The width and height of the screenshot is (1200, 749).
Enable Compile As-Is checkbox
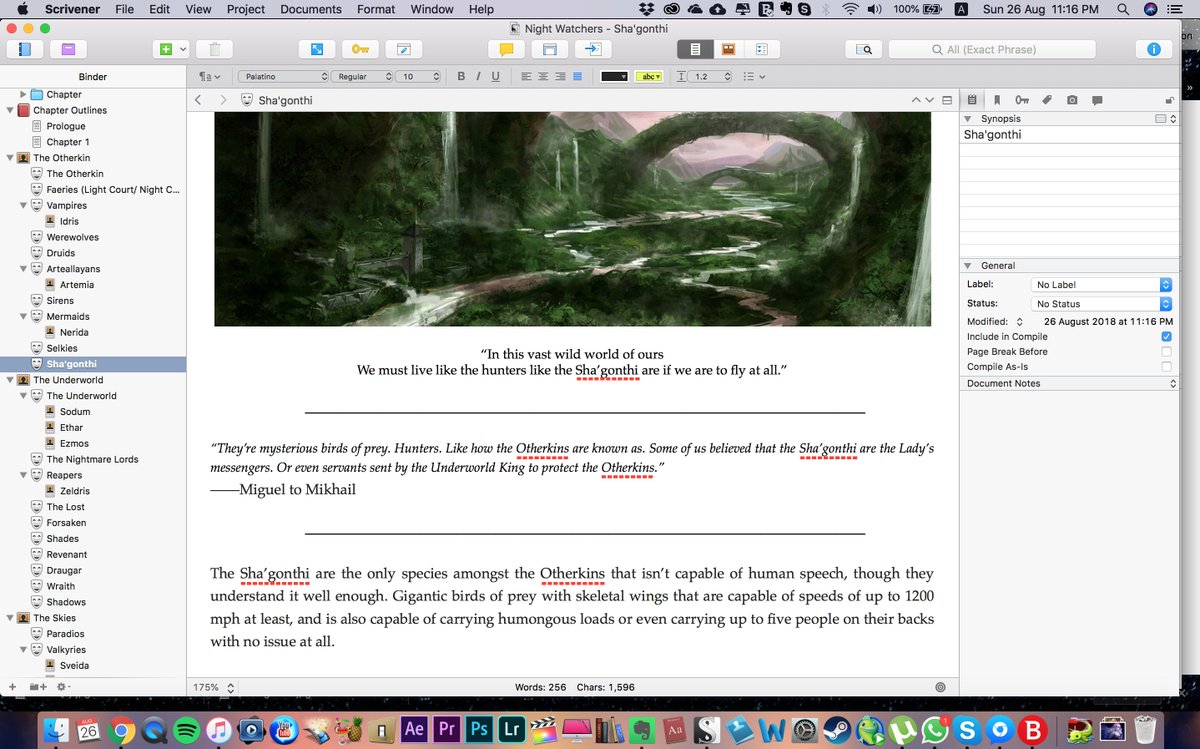tap(1166, 367)
